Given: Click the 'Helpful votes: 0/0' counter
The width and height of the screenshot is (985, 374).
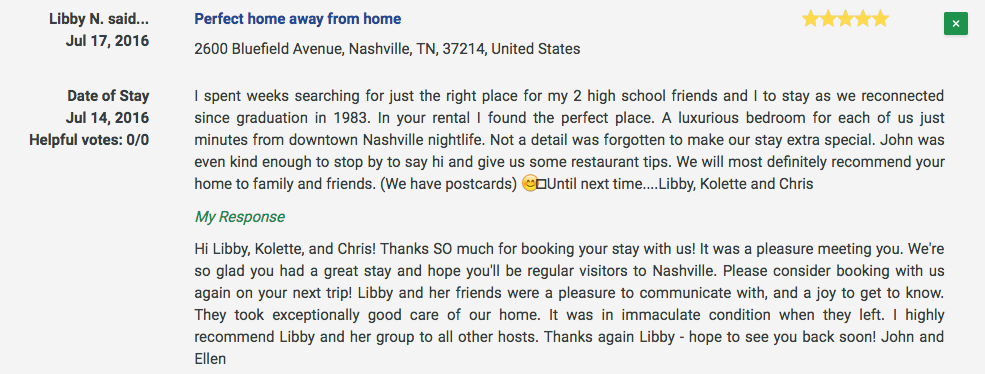Looking at the screenshot, I should [x=89, y=140].
